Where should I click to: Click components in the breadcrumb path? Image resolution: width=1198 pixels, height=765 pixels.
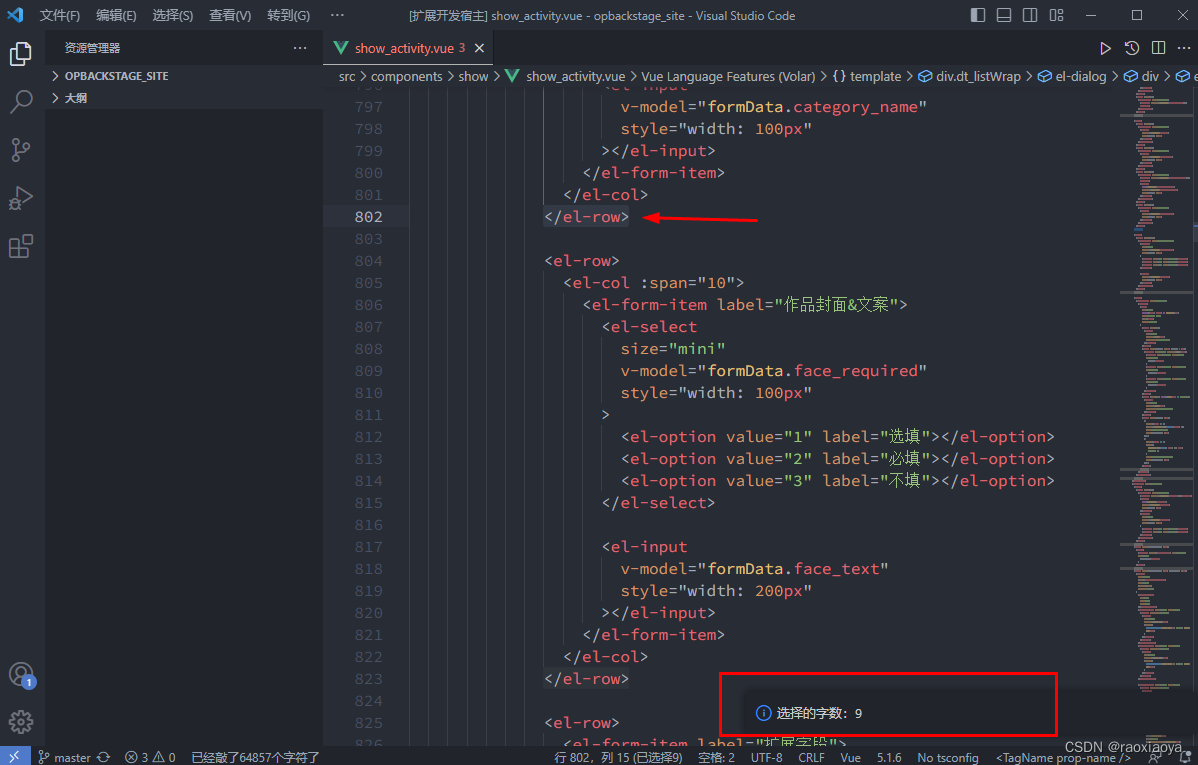pos(407,75)
